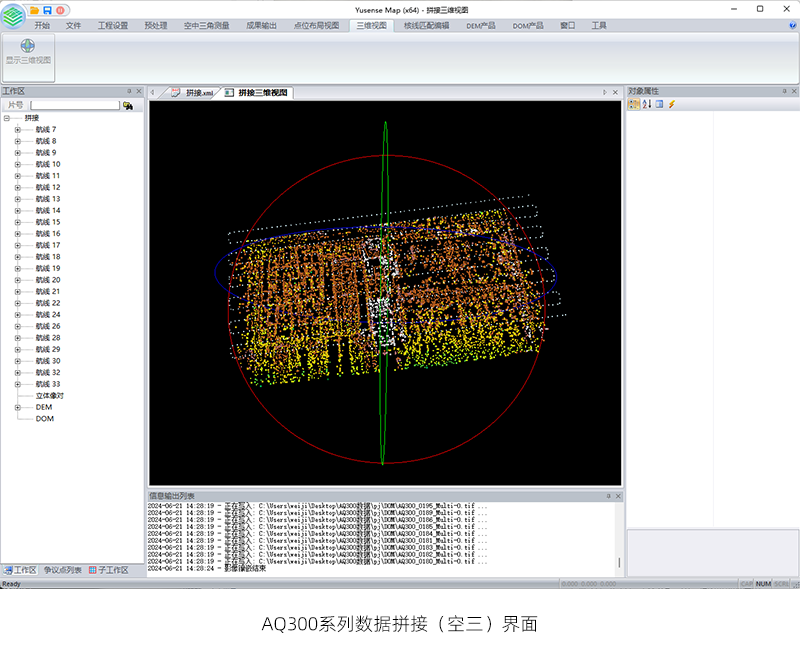
Task: Select categorized view icon in 对象属性 panel
Action: click(633, 104)
